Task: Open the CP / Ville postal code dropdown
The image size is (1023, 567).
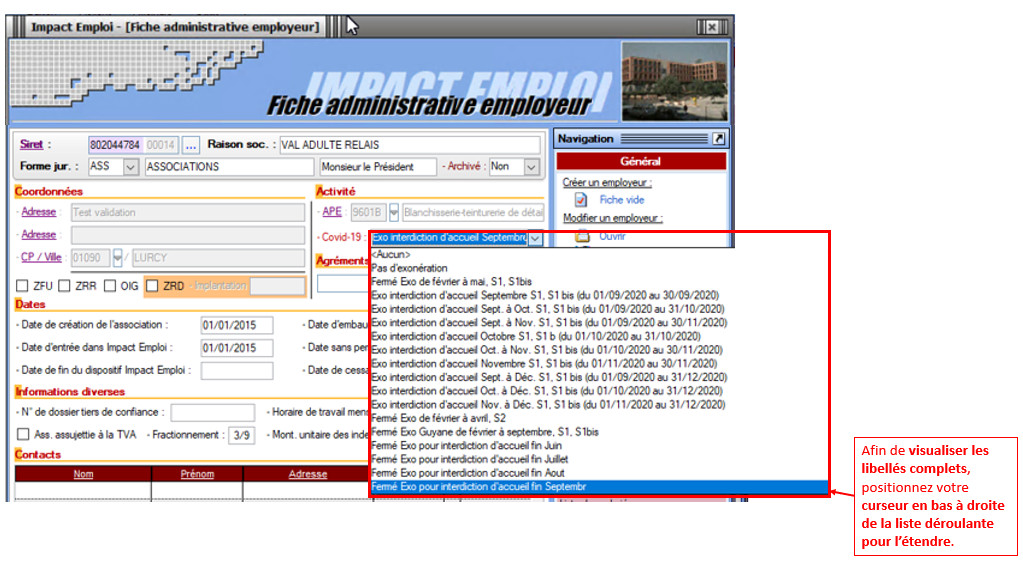Action: coord(117,258)
